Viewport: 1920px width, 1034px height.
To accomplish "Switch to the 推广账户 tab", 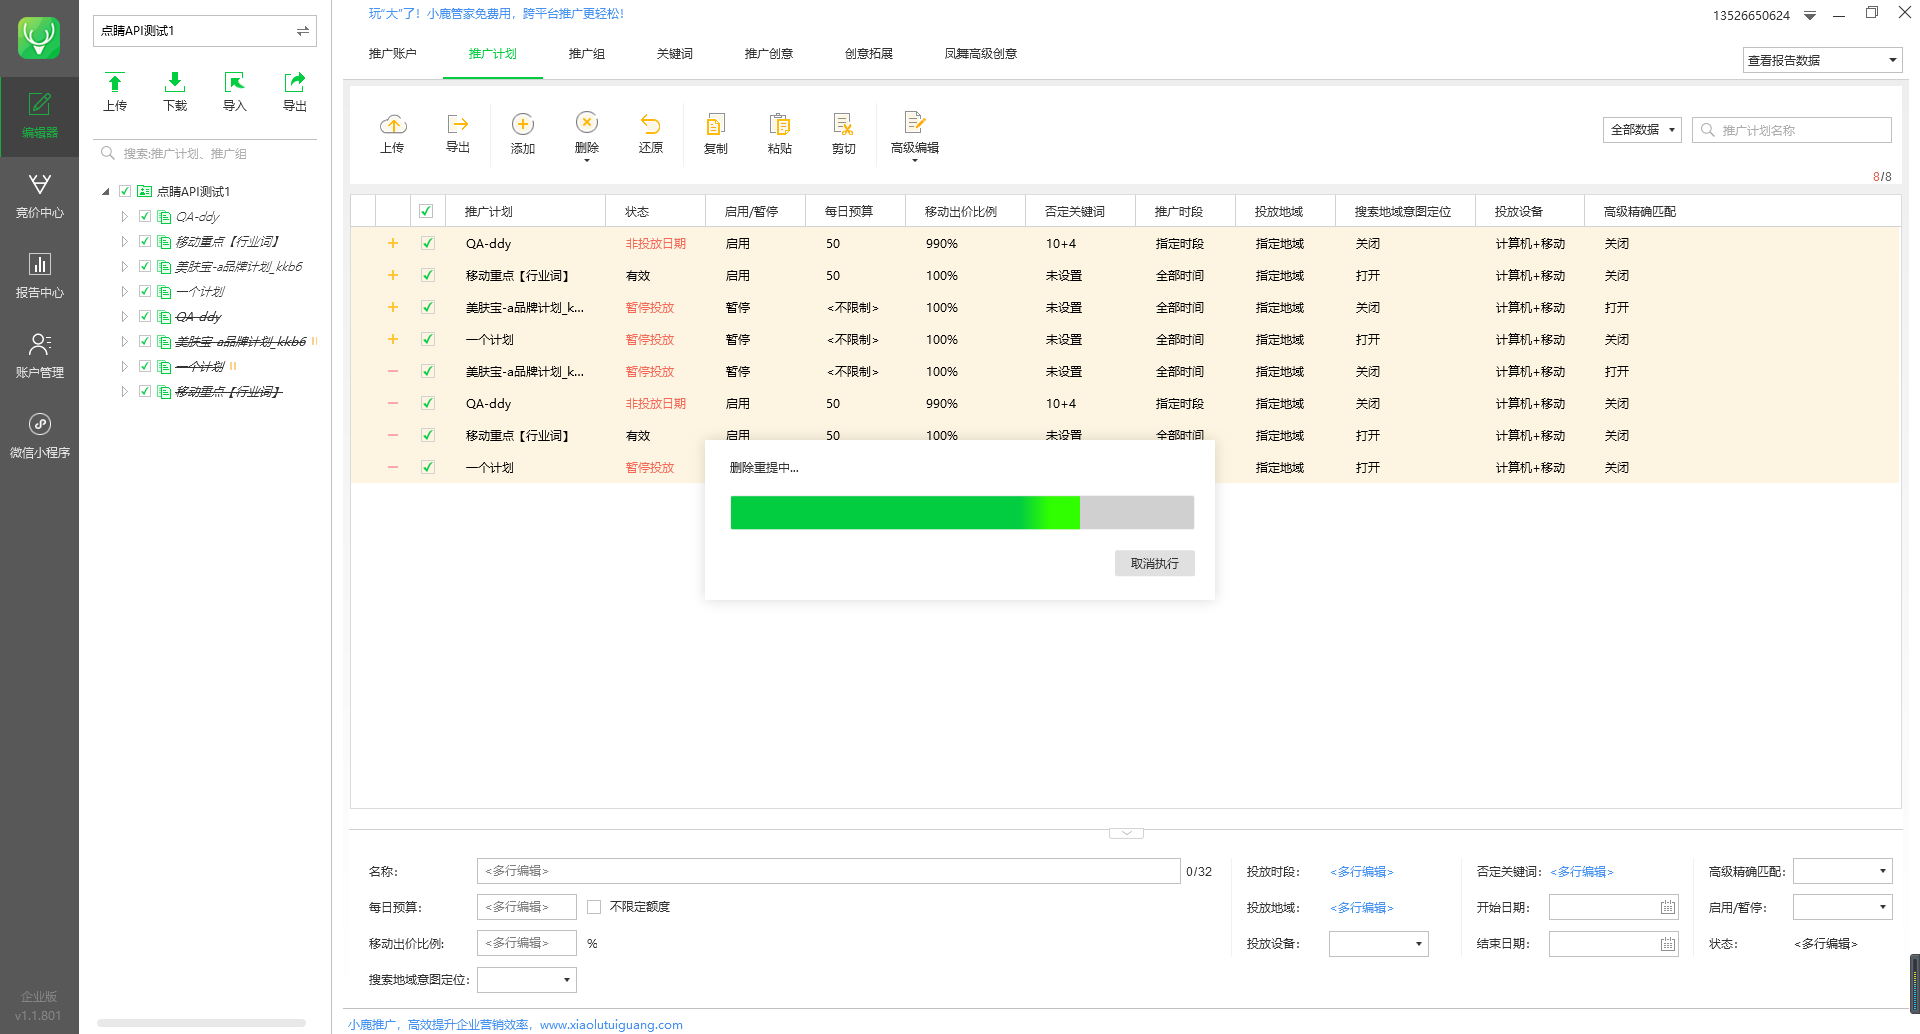I will (392, 54).
